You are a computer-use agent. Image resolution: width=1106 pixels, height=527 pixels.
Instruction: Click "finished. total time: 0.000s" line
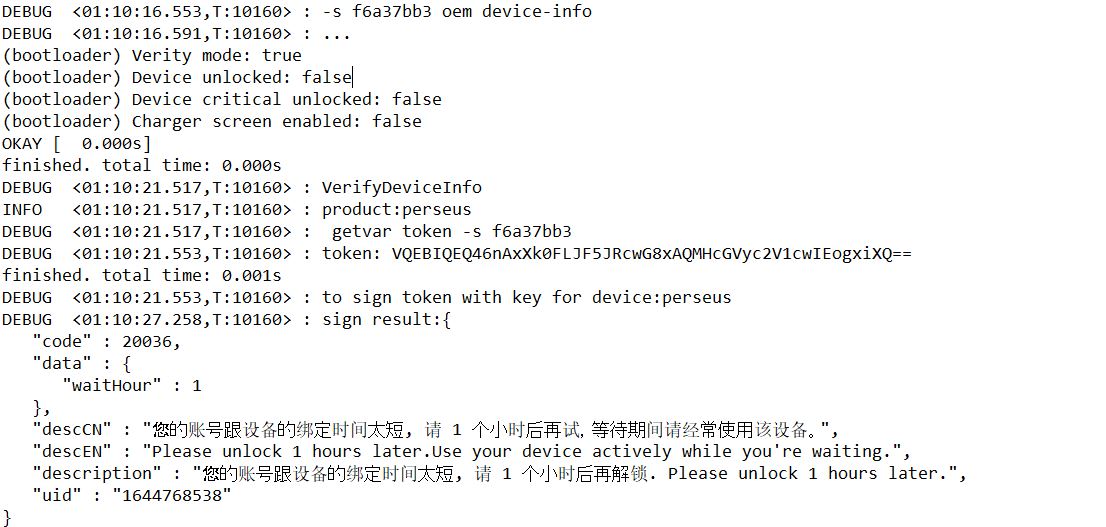tap(141, 165)
